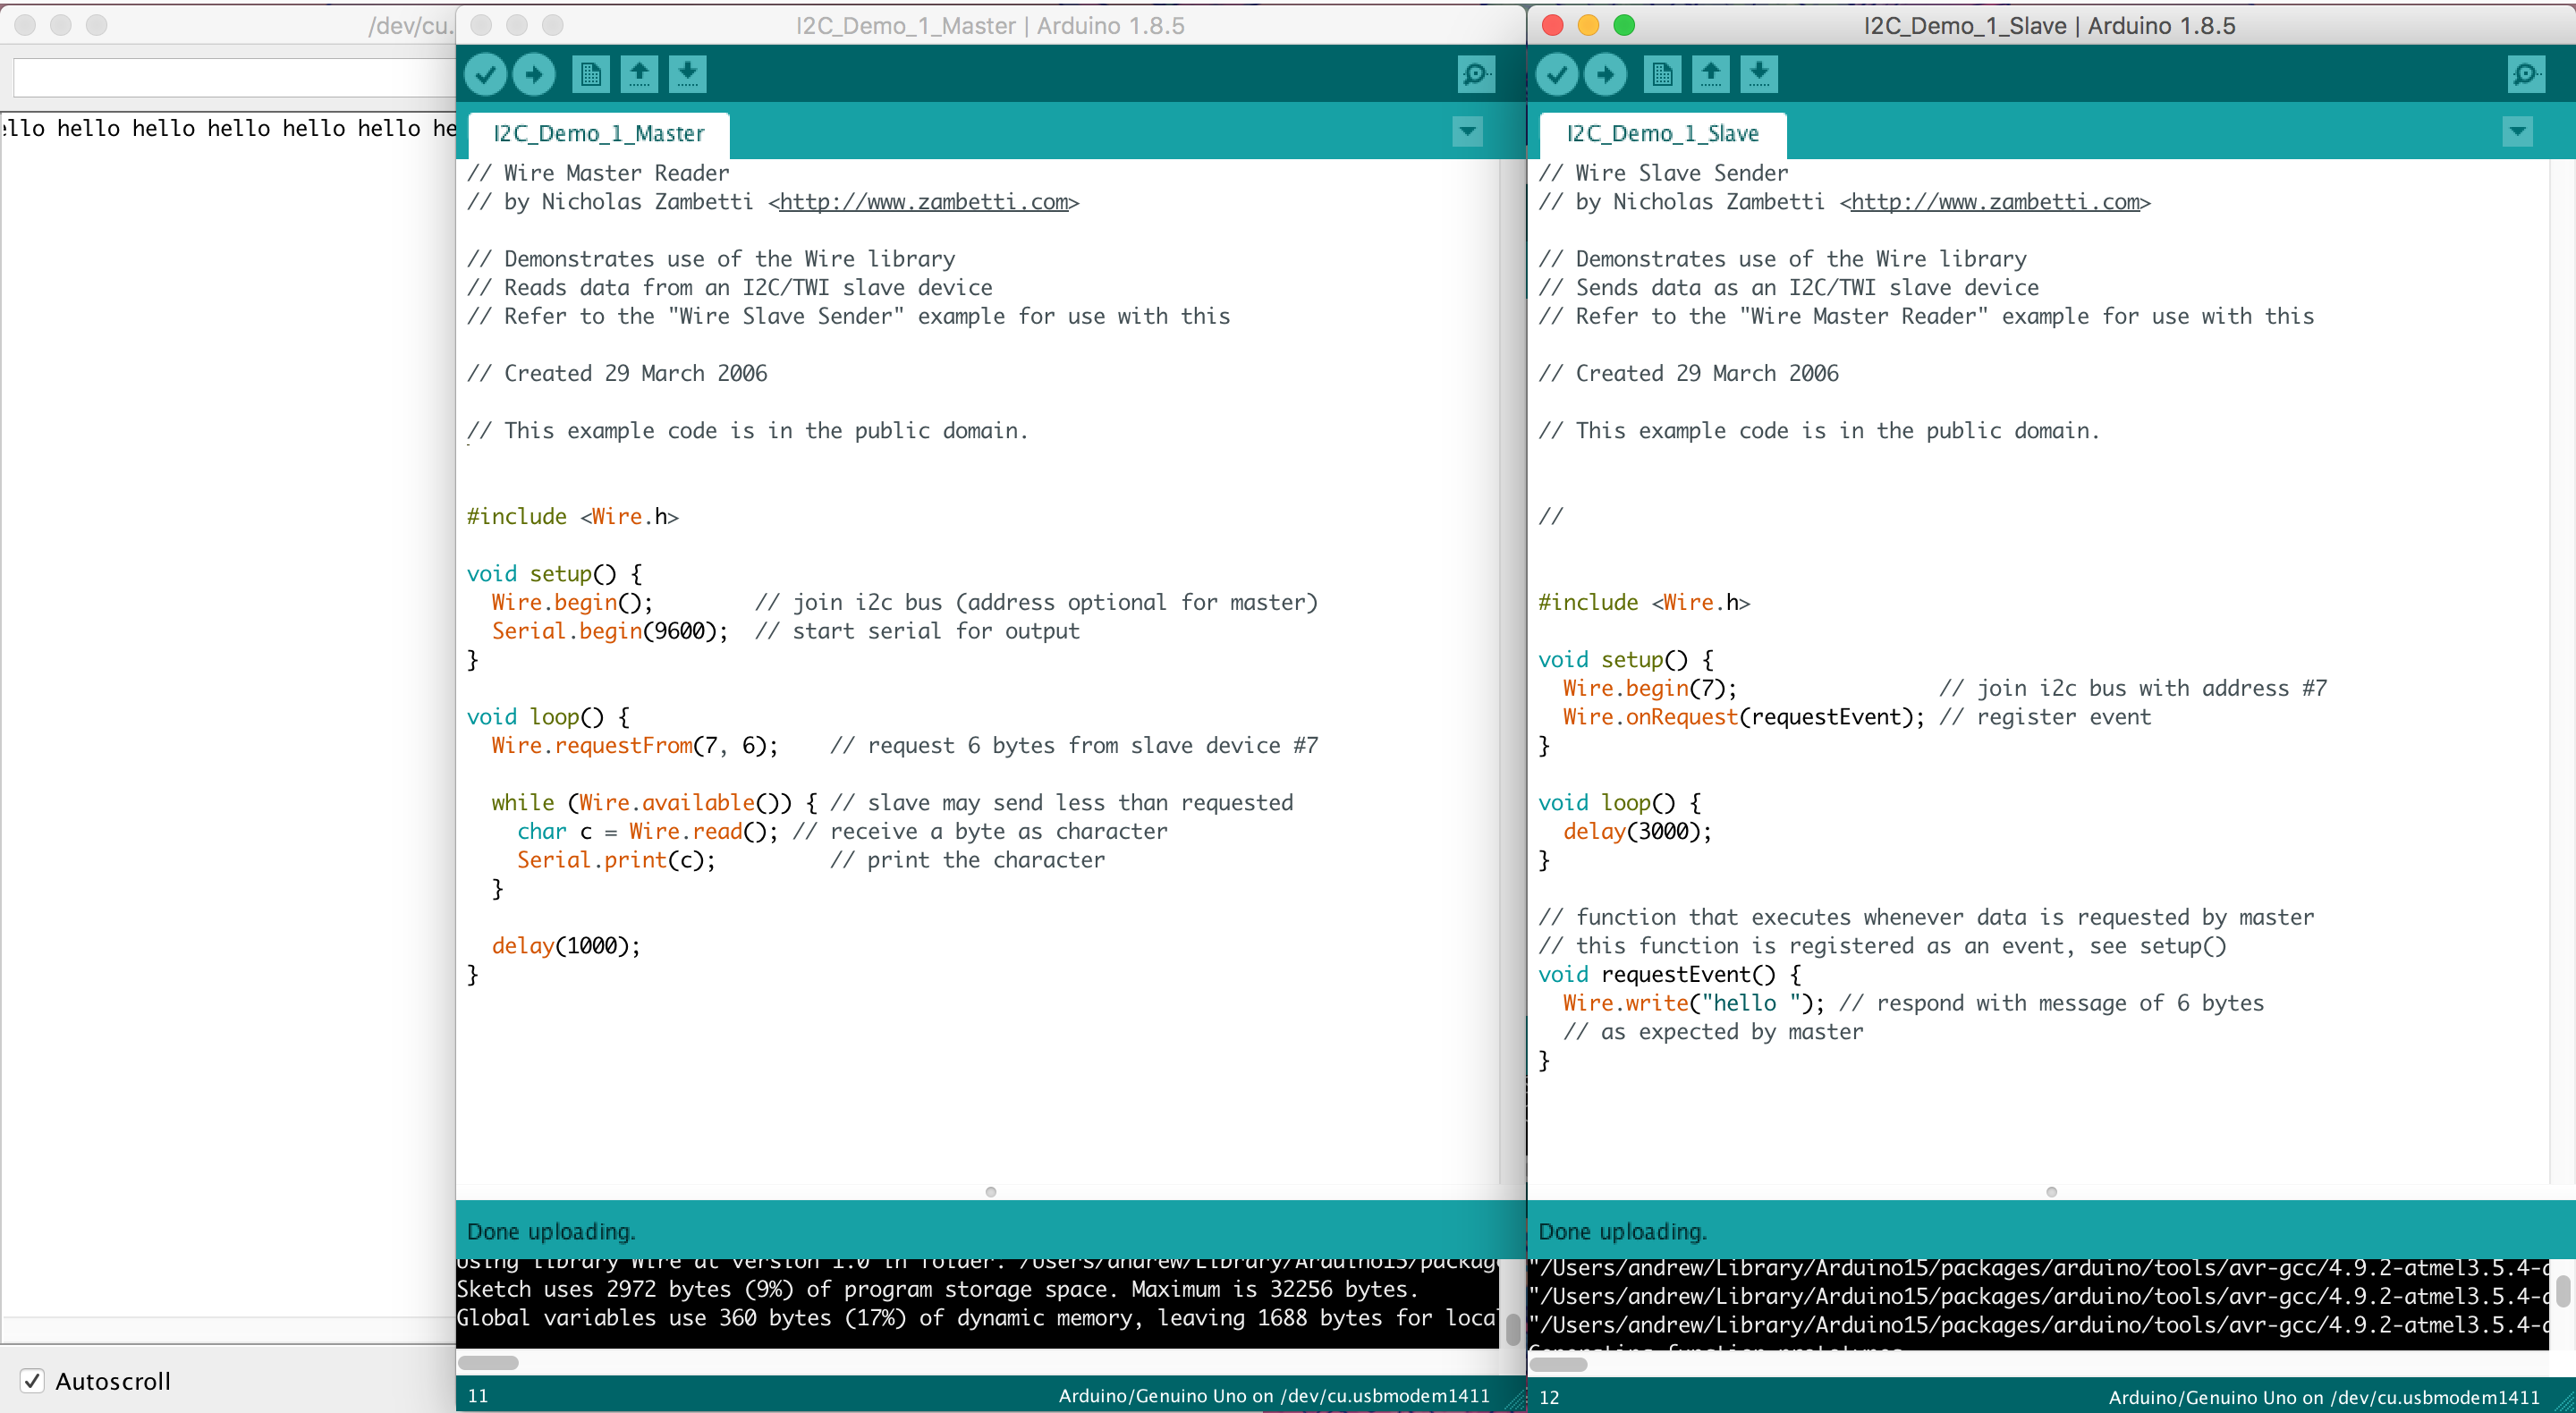
Task: Click Save sketch icon in Slave window
Action: 1759,74
